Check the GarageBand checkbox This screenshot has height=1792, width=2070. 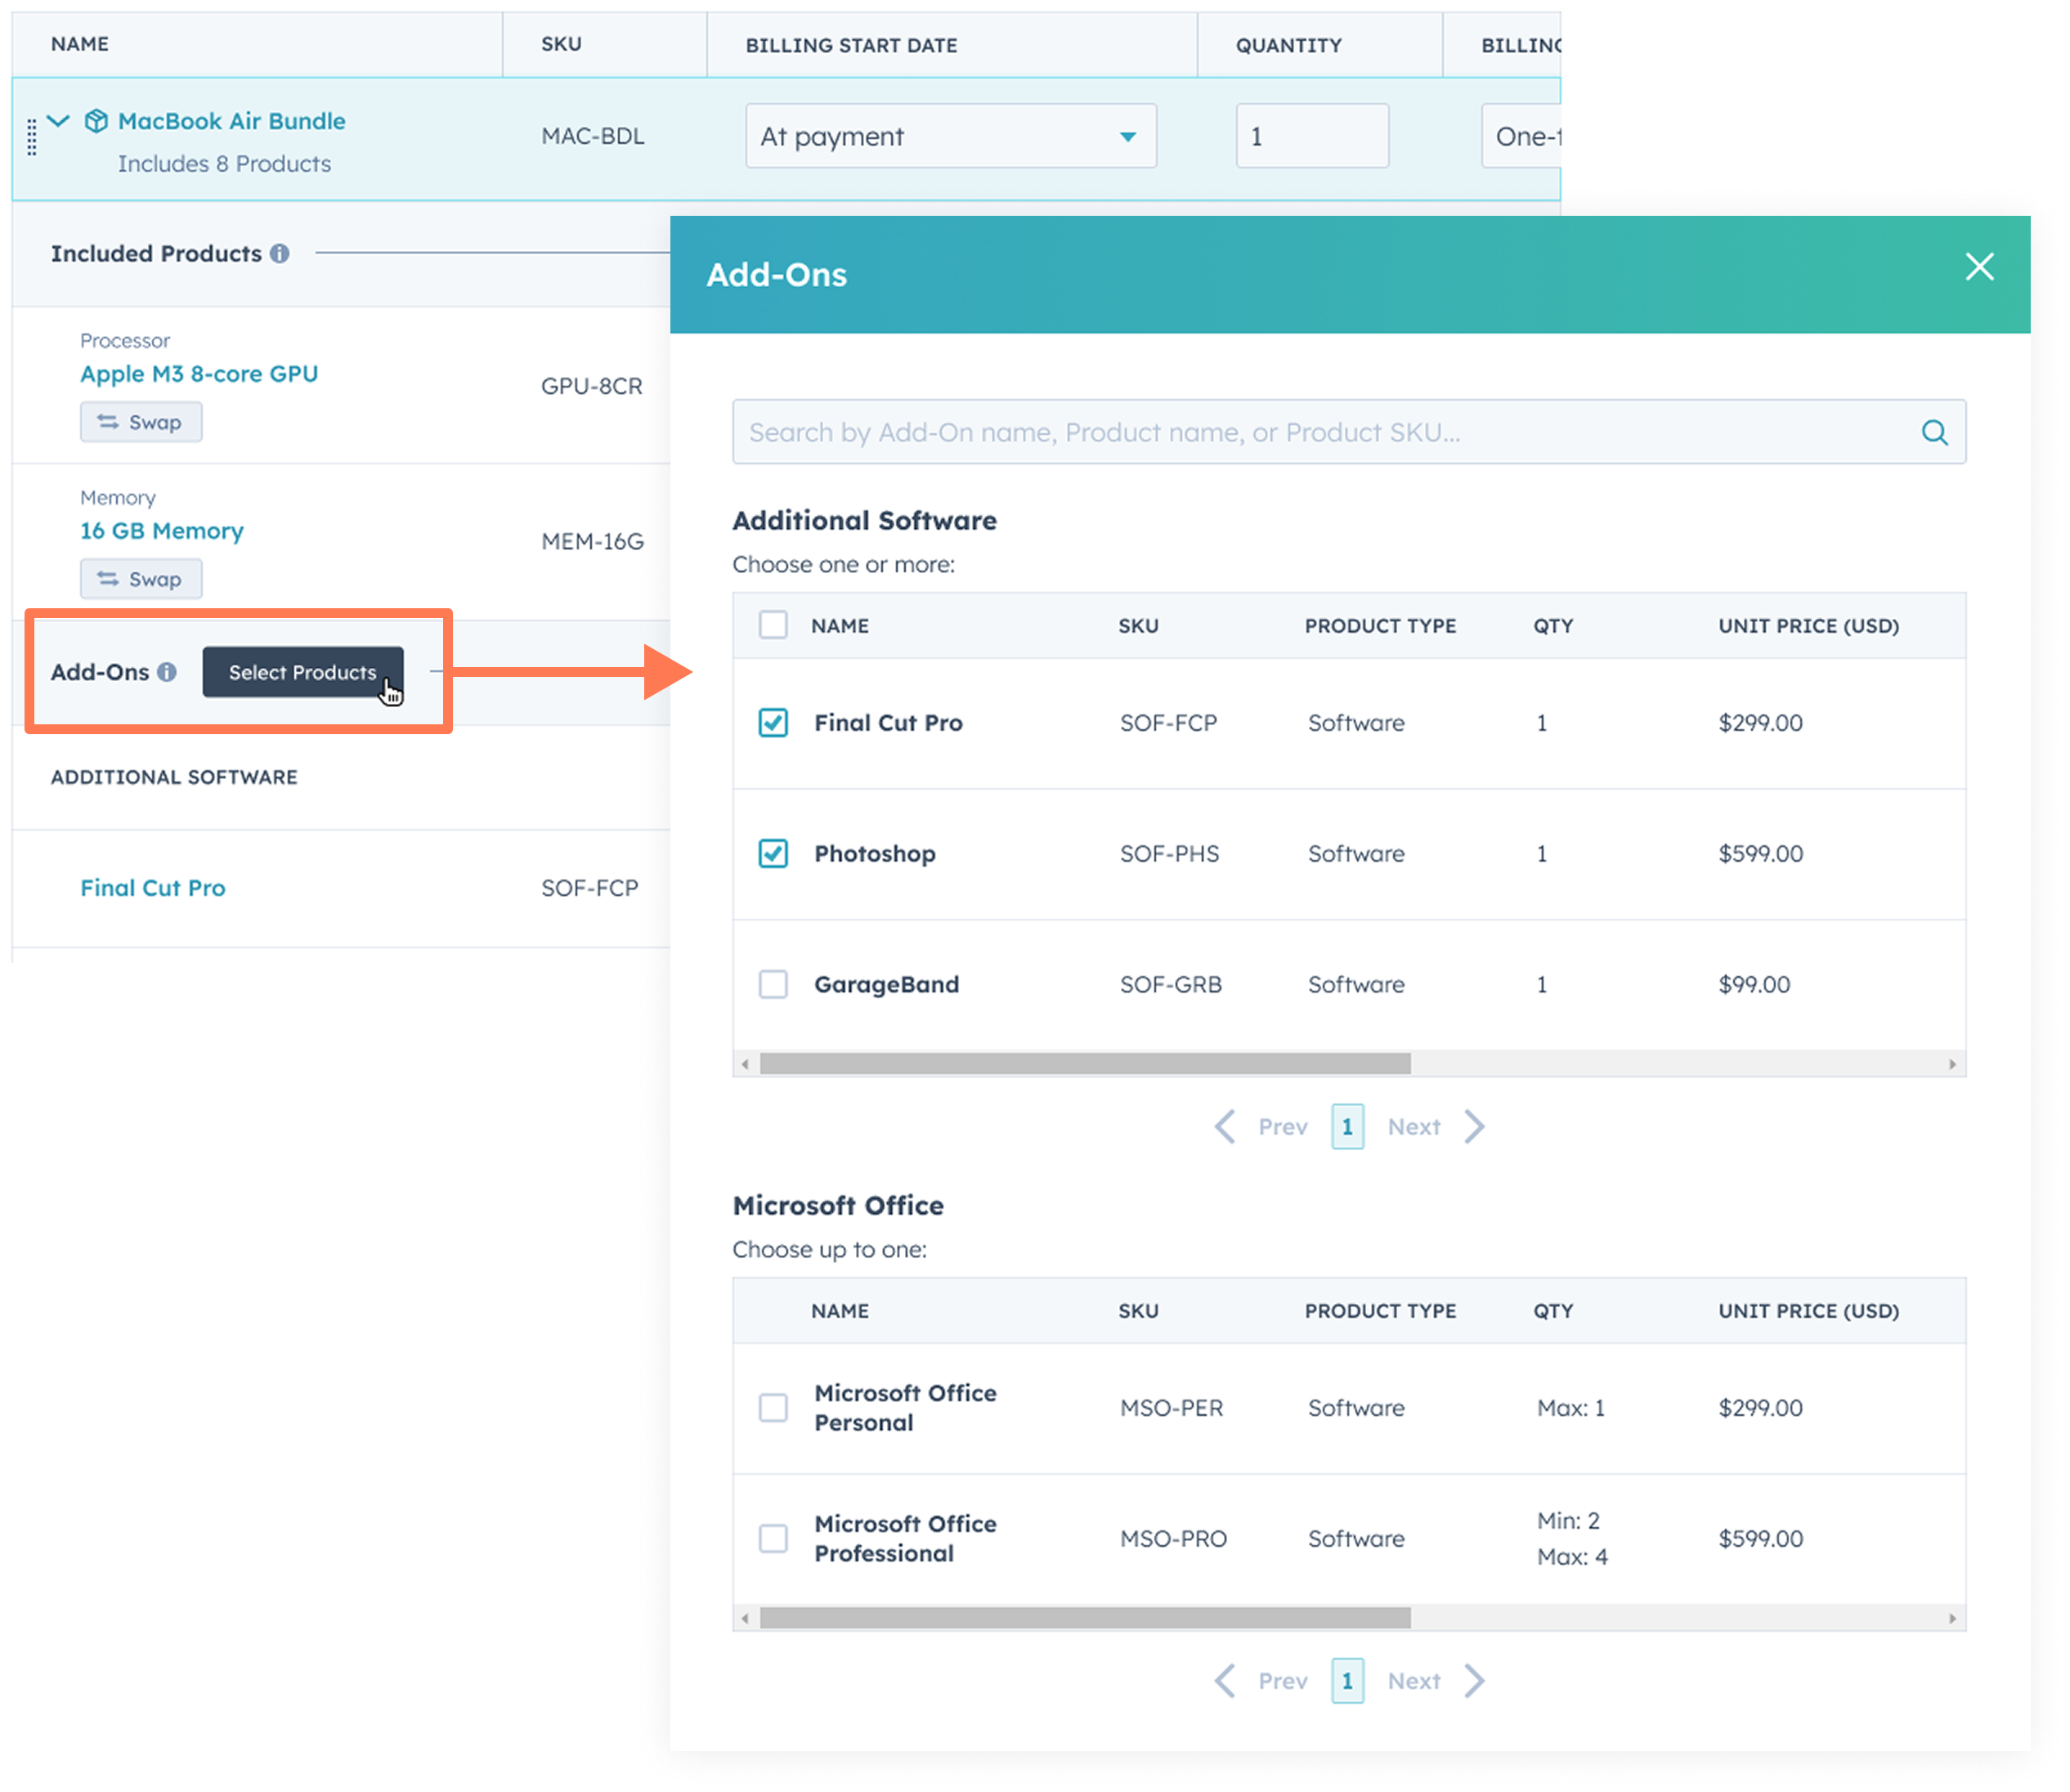[x=773, y=984]
